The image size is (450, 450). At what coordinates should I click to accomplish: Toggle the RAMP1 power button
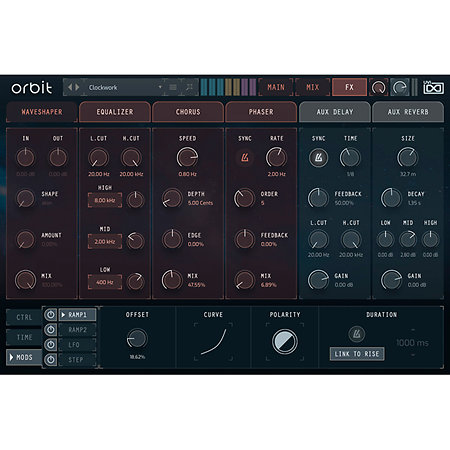(50, 315)
